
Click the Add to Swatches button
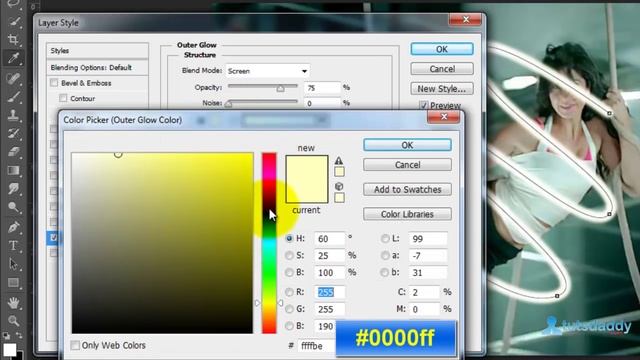tap(407, 189)
